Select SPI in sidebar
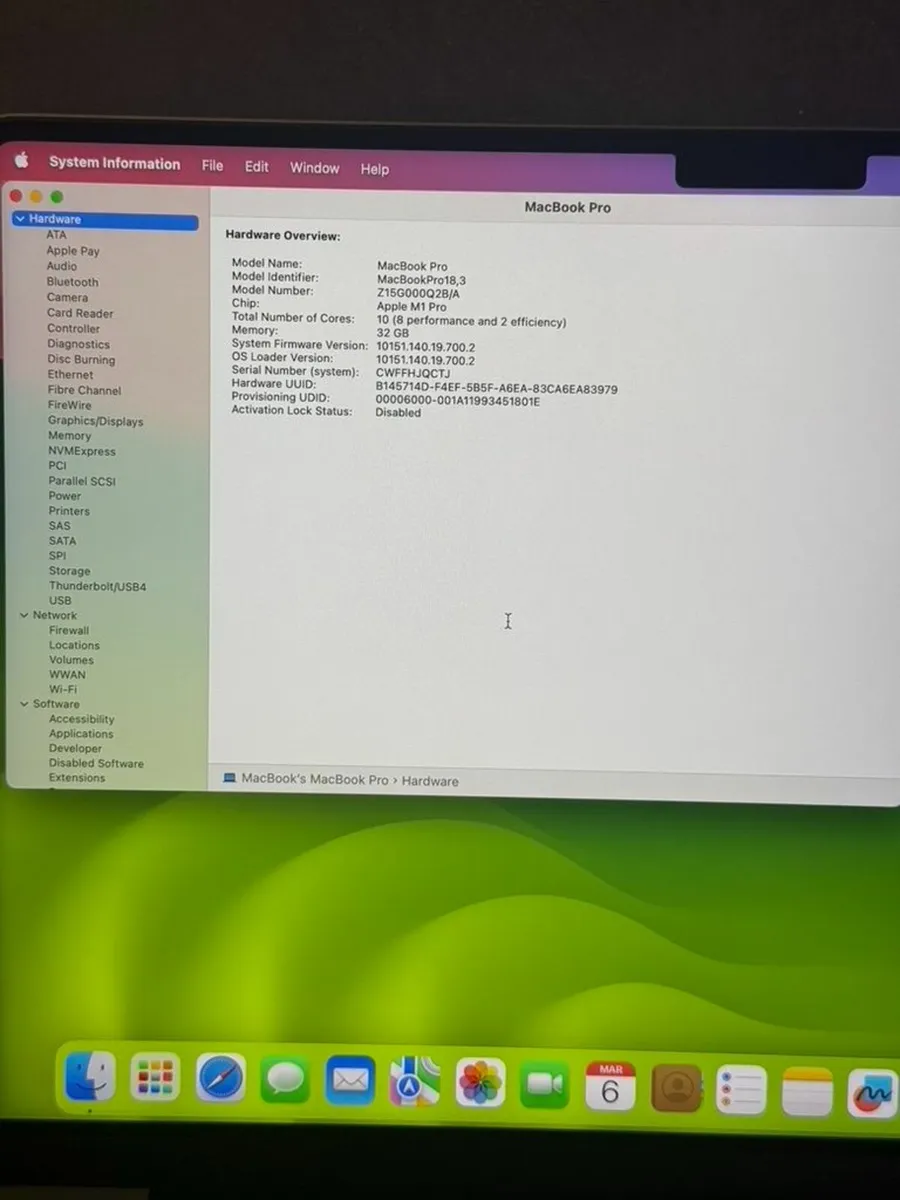900x1200 pixels. tap(57, 556)
